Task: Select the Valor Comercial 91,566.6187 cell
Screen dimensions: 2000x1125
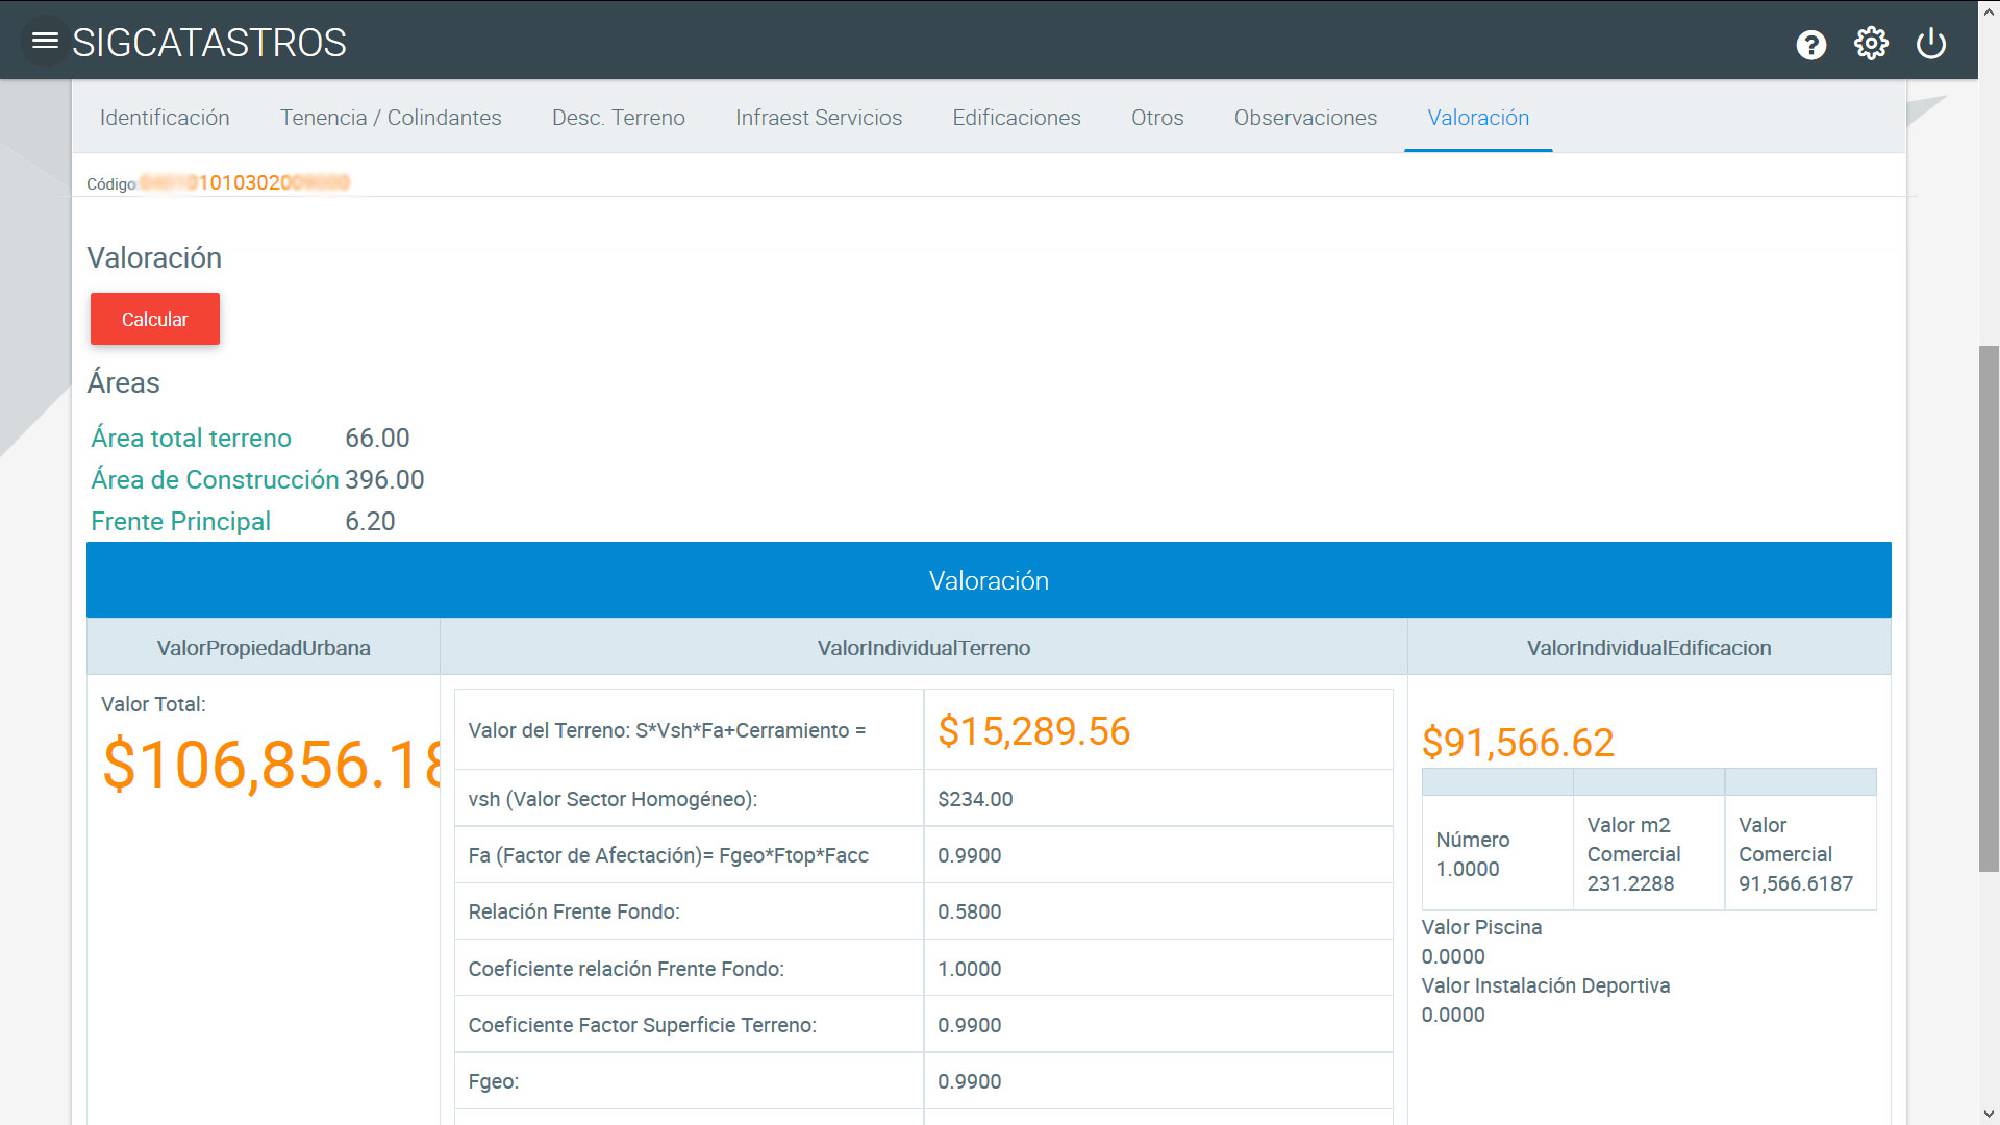Action: point(1800,853)
